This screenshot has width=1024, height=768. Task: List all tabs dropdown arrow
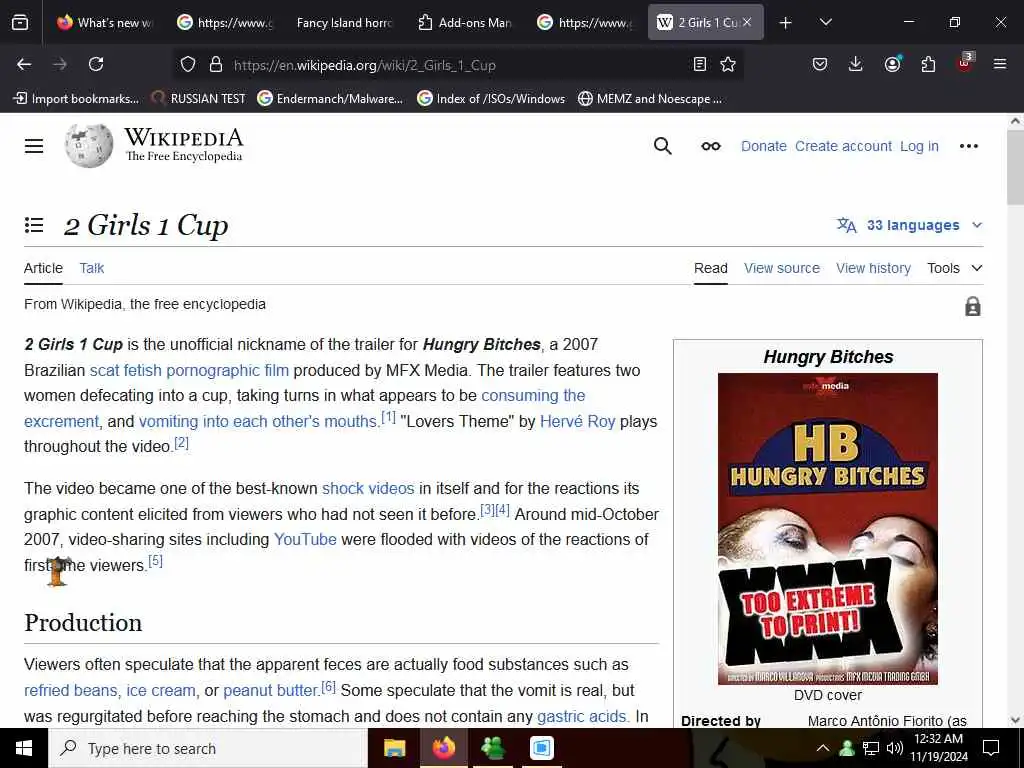(x=825, y=22)
